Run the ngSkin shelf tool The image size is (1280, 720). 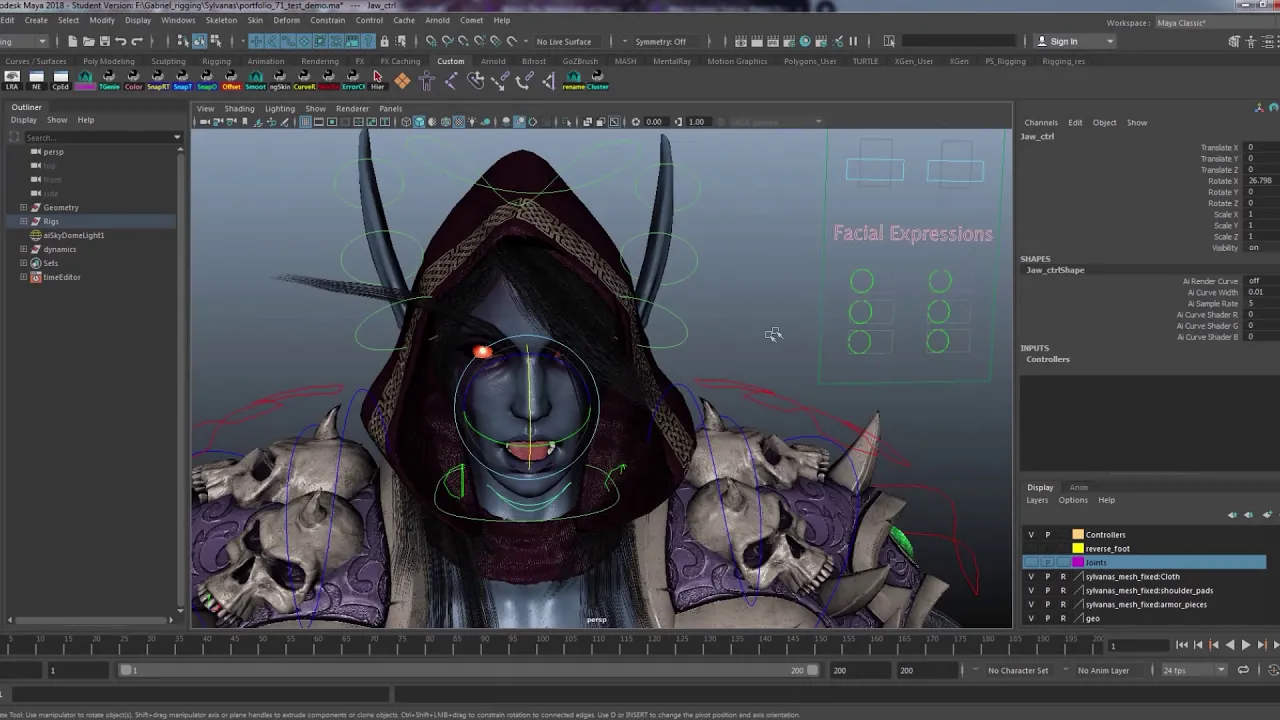point(280,80)
